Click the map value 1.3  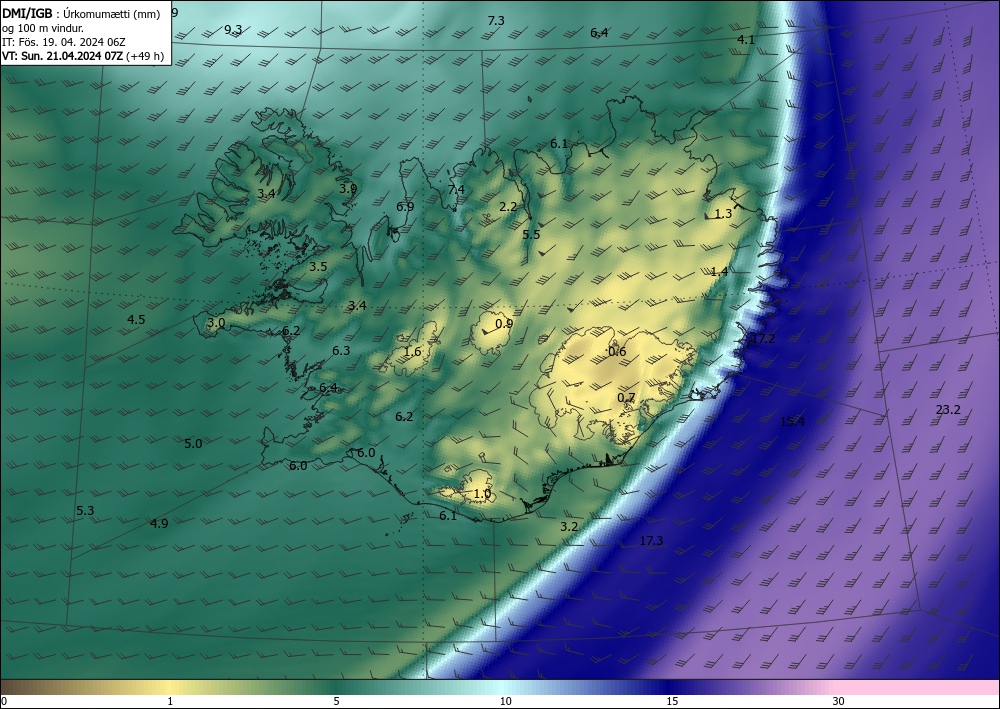tap(723, 214)
